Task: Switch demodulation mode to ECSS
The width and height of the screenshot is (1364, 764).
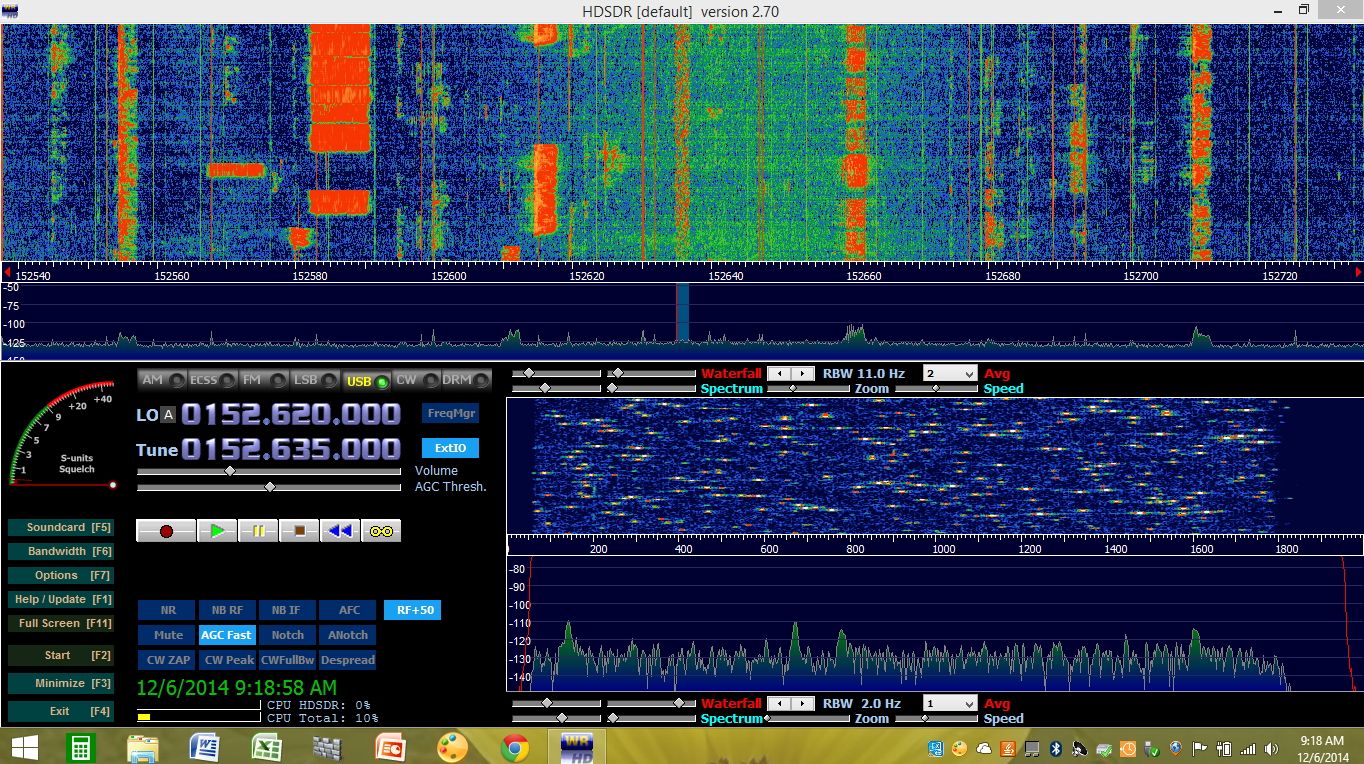Action: pos(213,380)
